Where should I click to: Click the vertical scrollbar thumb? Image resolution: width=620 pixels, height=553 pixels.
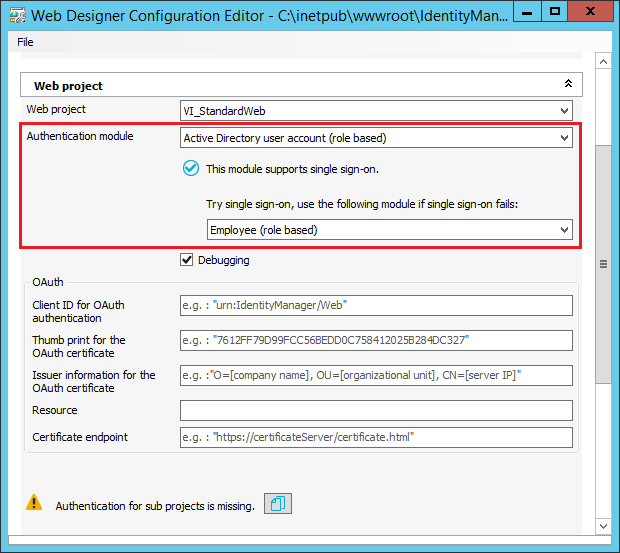[603, 264]
